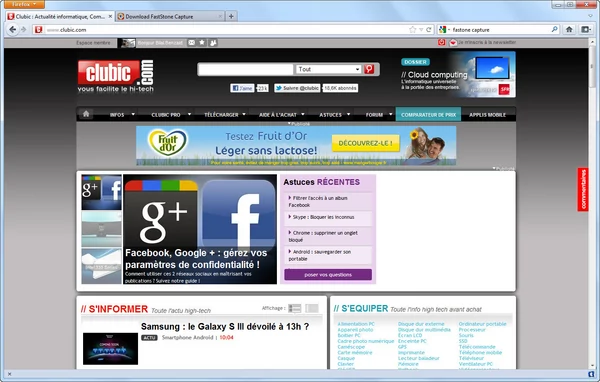
Task: Open Clubic home via house icon in navbar
Action: click(86, 114)
